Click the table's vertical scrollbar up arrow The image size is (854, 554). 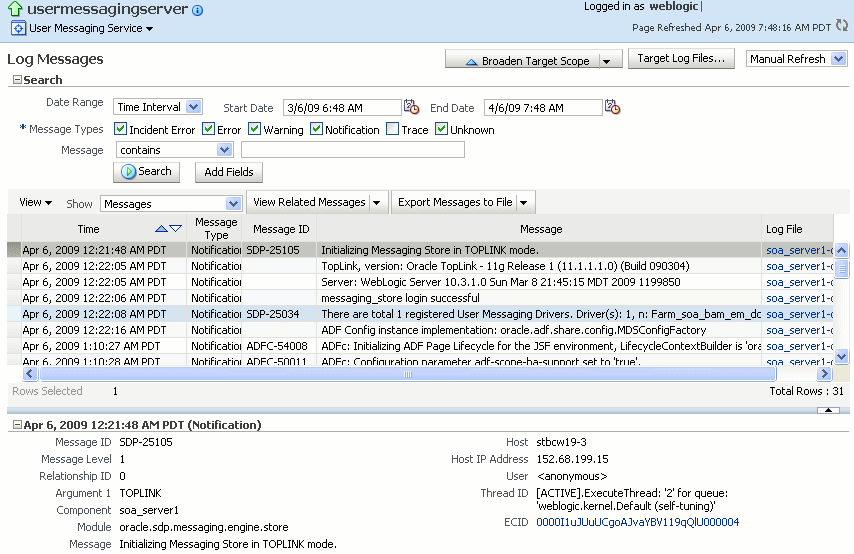click(x=841, y=251)
